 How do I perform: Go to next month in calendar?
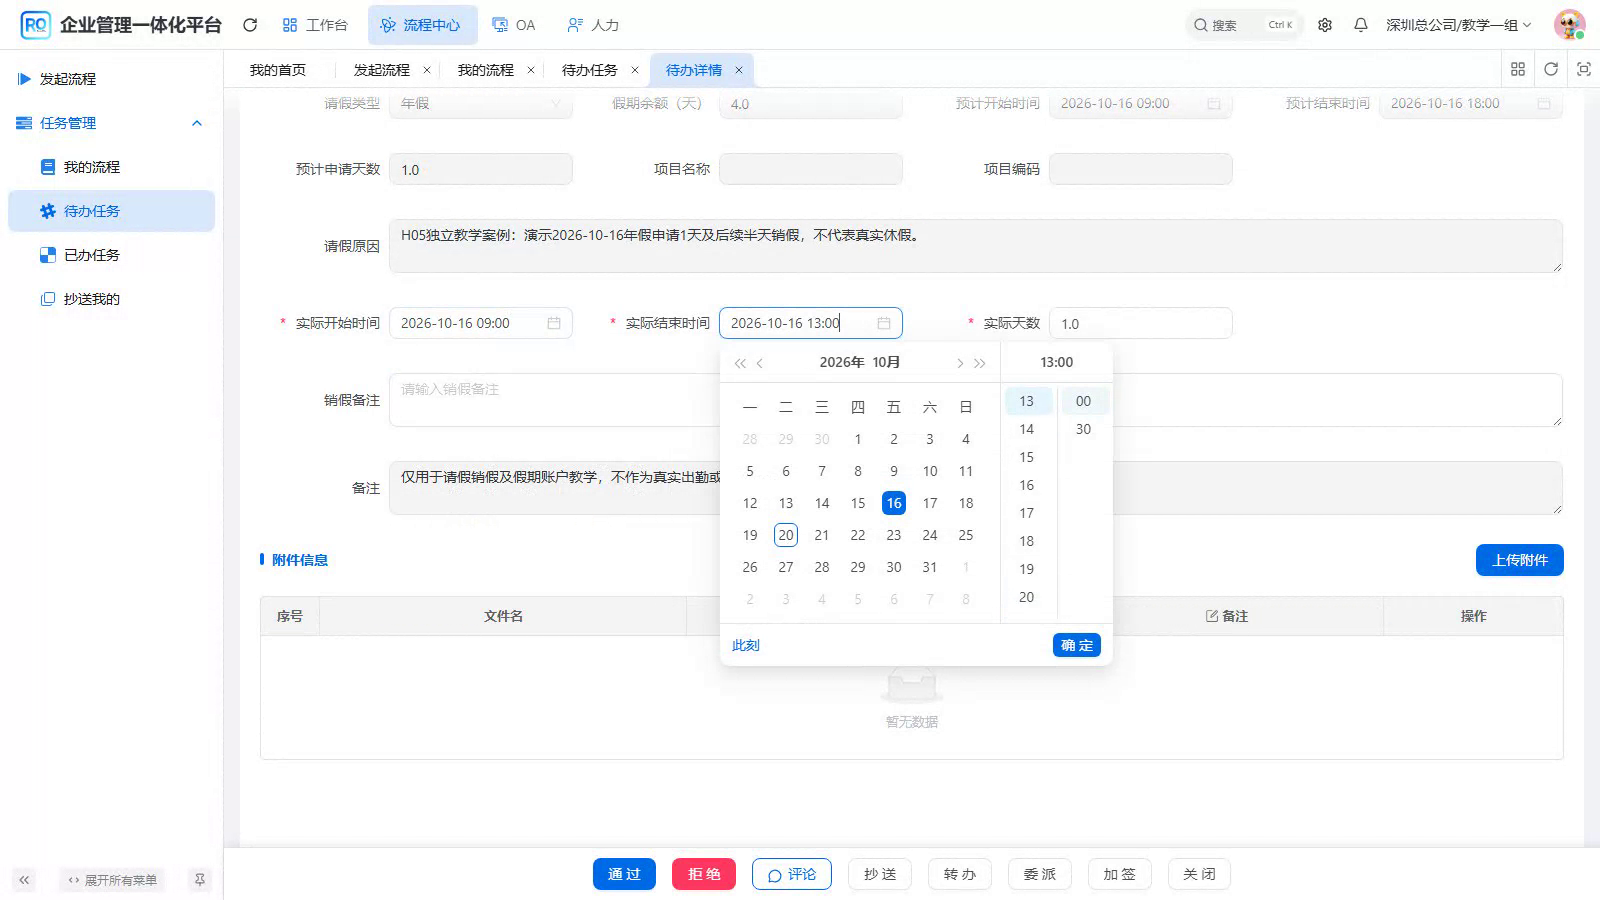point(960,363)
